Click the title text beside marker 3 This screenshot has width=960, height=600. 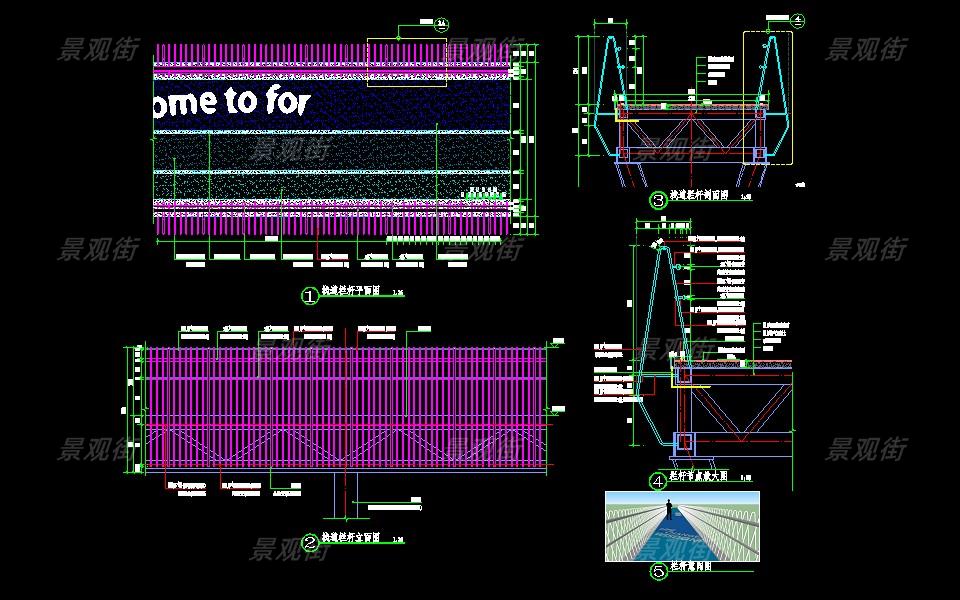click(698, 196)
